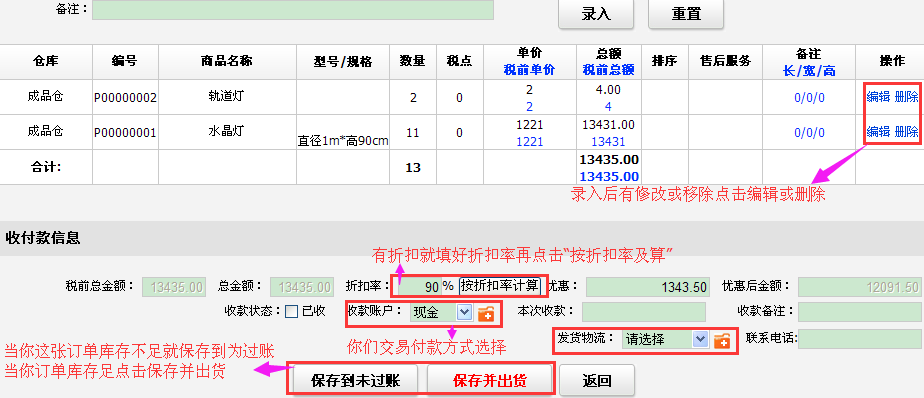Click 删除 link for 轨道灯 row

coord(906,97)
